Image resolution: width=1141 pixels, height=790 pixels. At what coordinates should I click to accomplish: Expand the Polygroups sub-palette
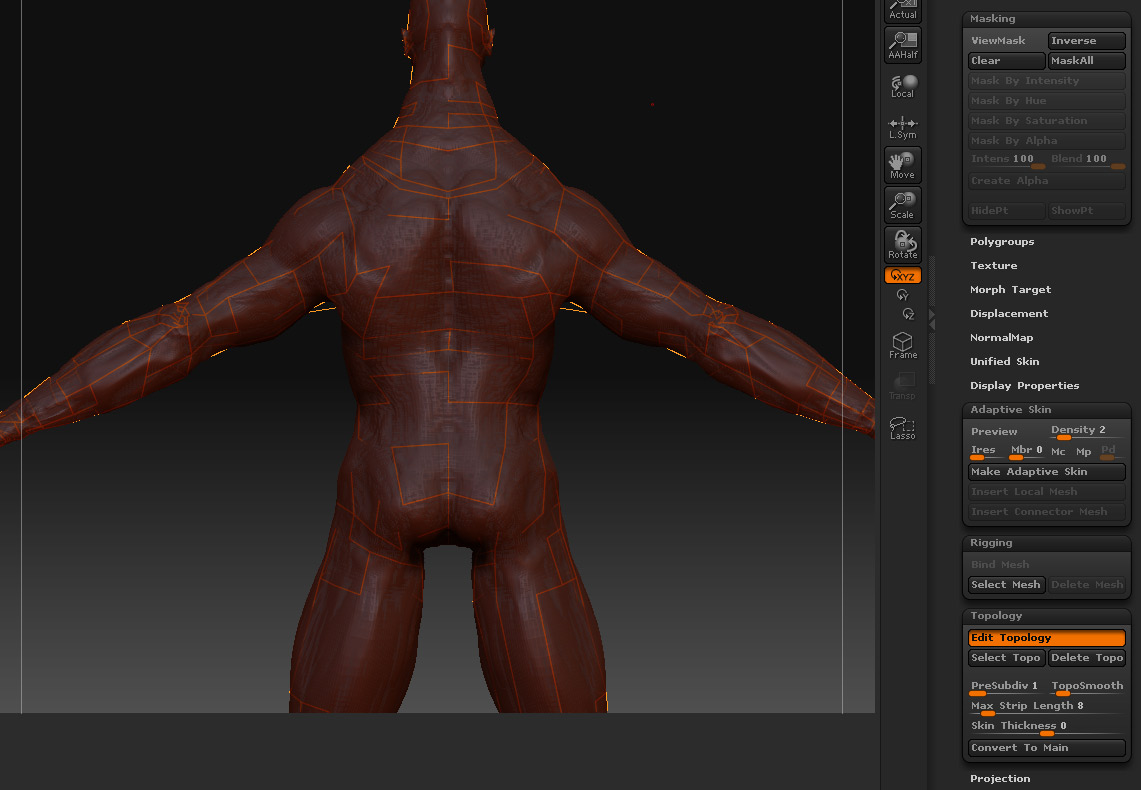(x=1002, y=242)
